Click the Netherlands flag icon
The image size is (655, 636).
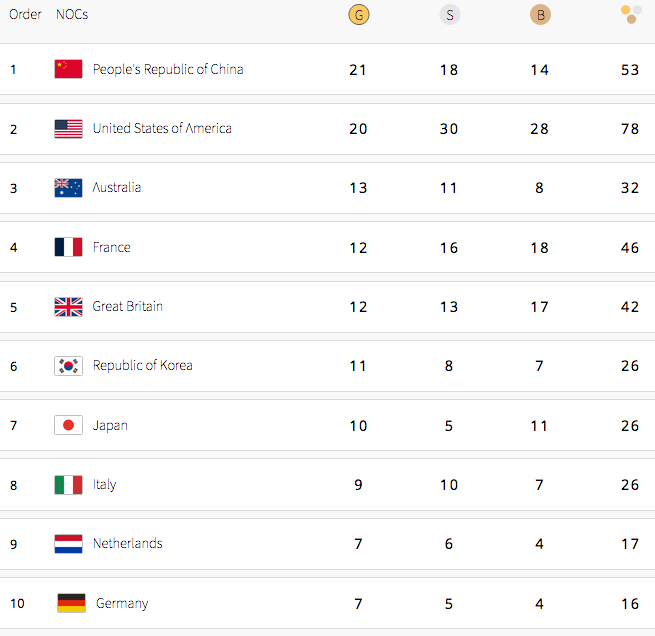pyautogui.click(x=68, y=544)
